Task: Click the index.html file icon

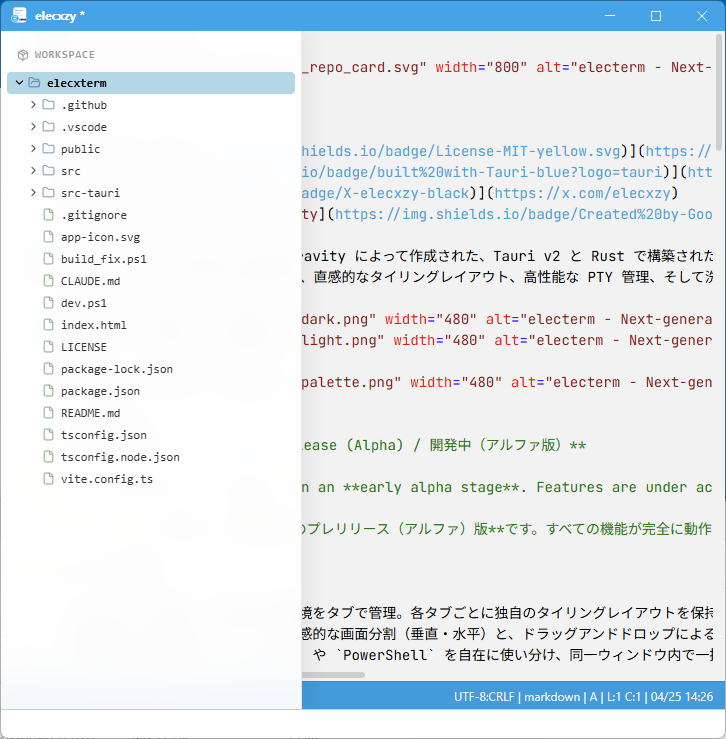Action: 49,325
